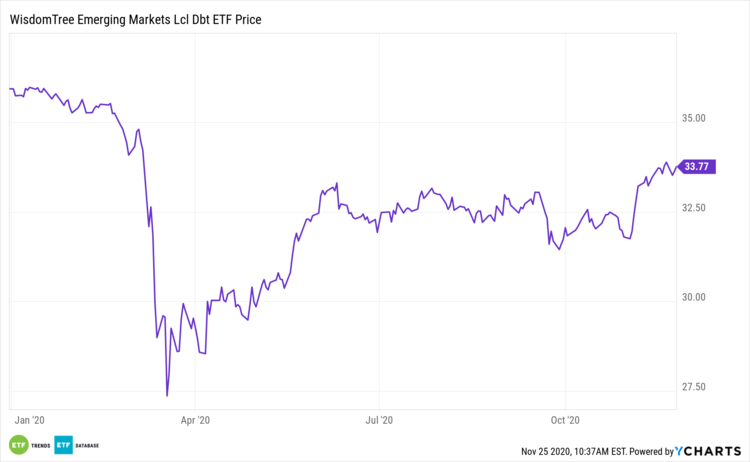The height and width of the screenshot is (462, 750).
Task: Click the blue ETF Database square logo
Action: [64, 444]
